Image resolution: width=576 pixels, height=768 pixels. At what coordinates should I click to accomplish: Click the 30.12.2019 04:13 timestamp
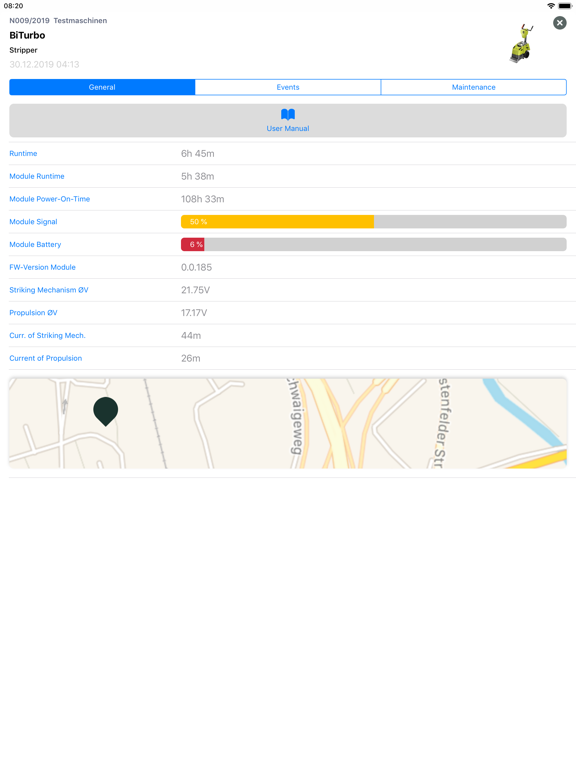click(44, 64)
